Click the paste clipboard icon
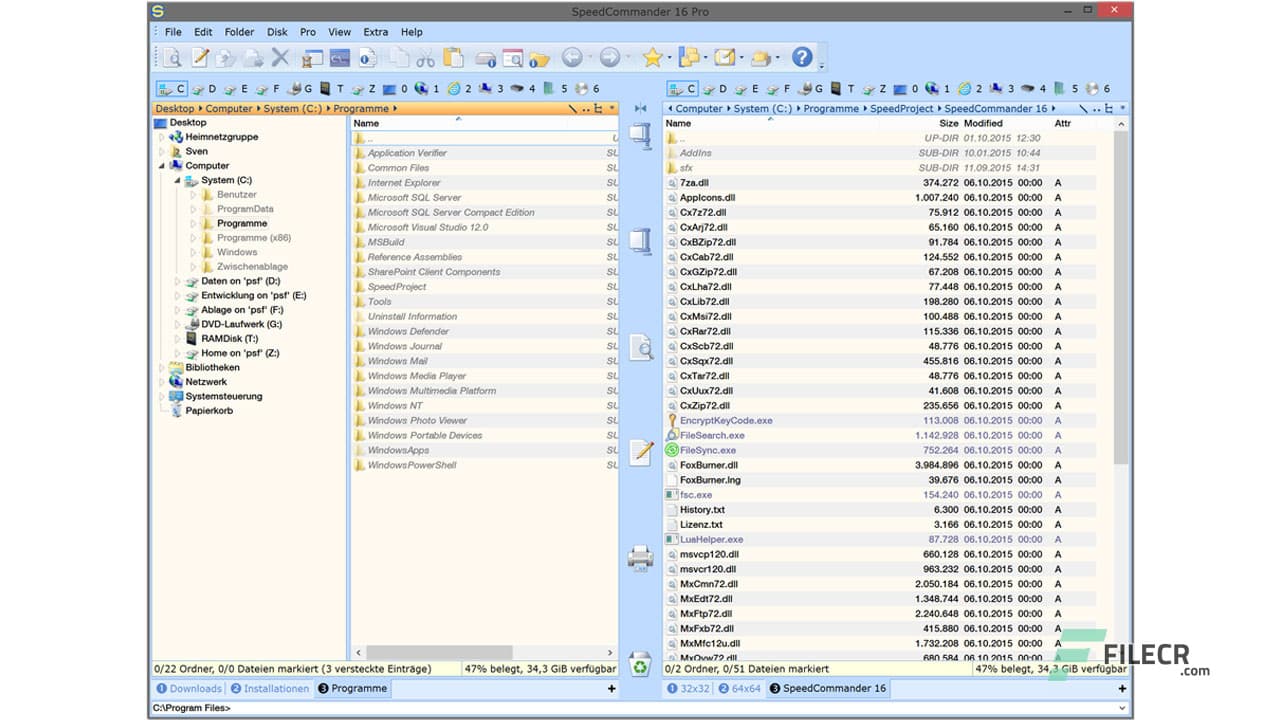Screen dimensions: 1280x720 click(x=453, y=57)
